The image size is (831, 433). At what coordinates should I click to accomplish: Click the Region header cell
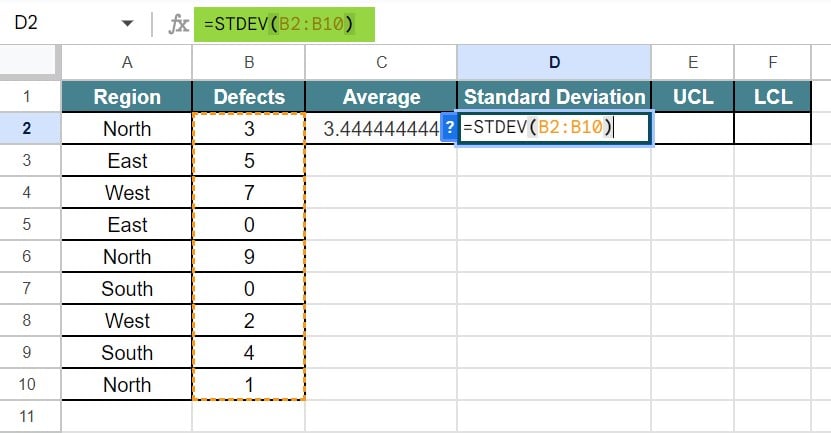(127, 97)
